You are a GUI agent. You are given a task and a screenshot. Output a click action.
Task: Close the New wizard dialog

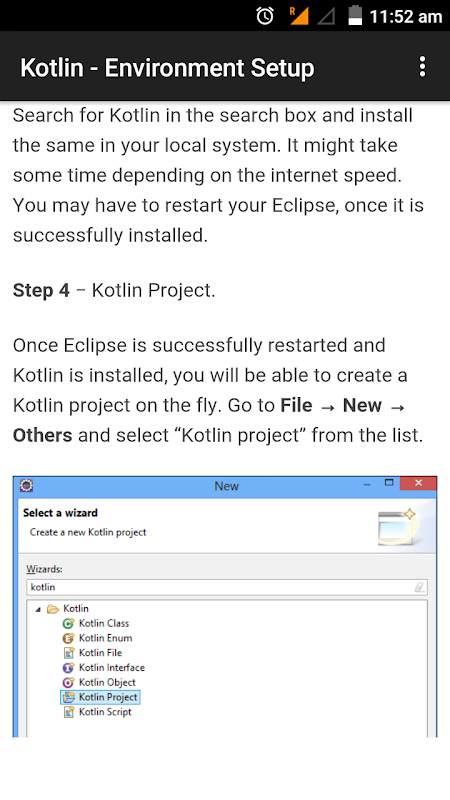point(418,483)
